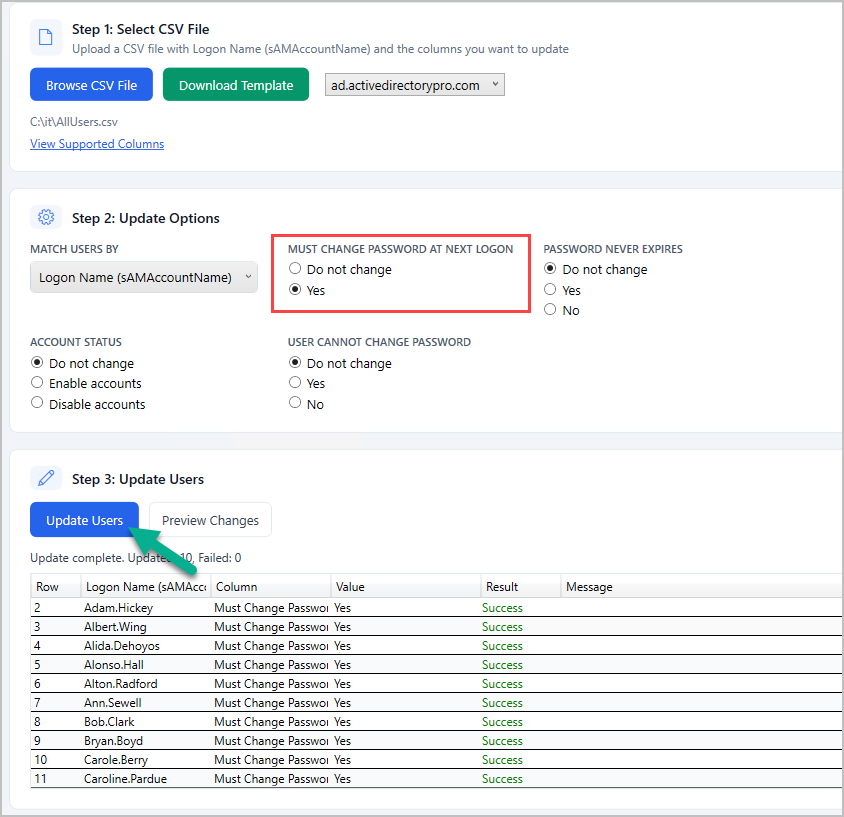Select the Ann.Sewell row
This screenshot has height=817, width=844.
[437, 703]
